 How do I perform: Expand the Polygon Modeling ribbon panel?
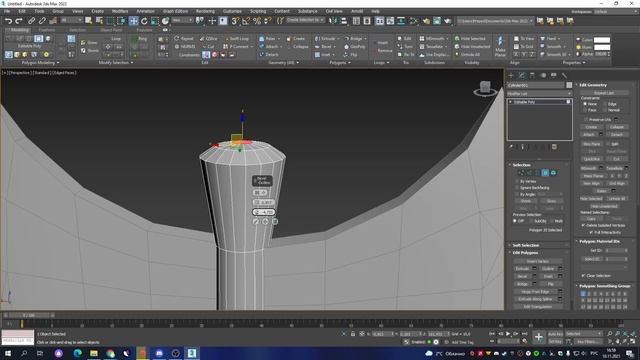tap(40, 63)
